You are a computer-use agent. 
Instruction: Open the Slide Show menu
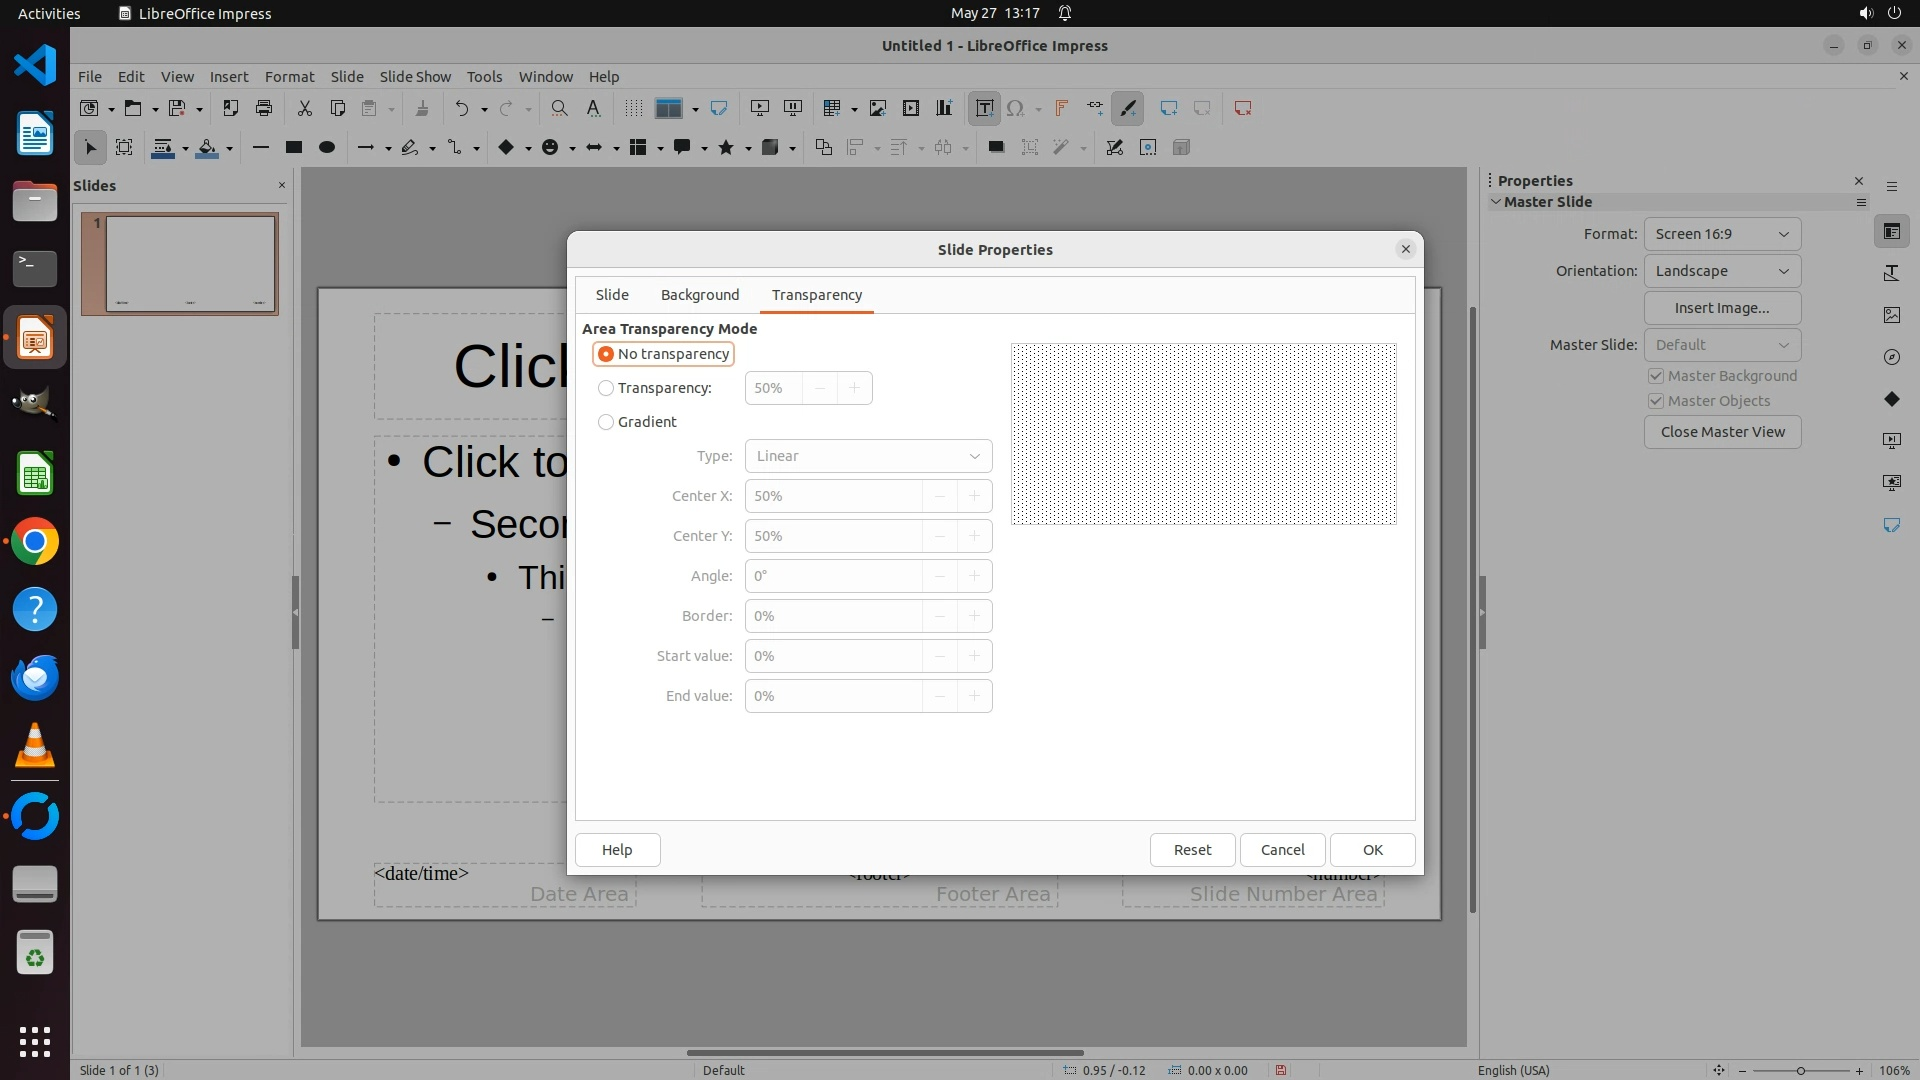point(415,76)
